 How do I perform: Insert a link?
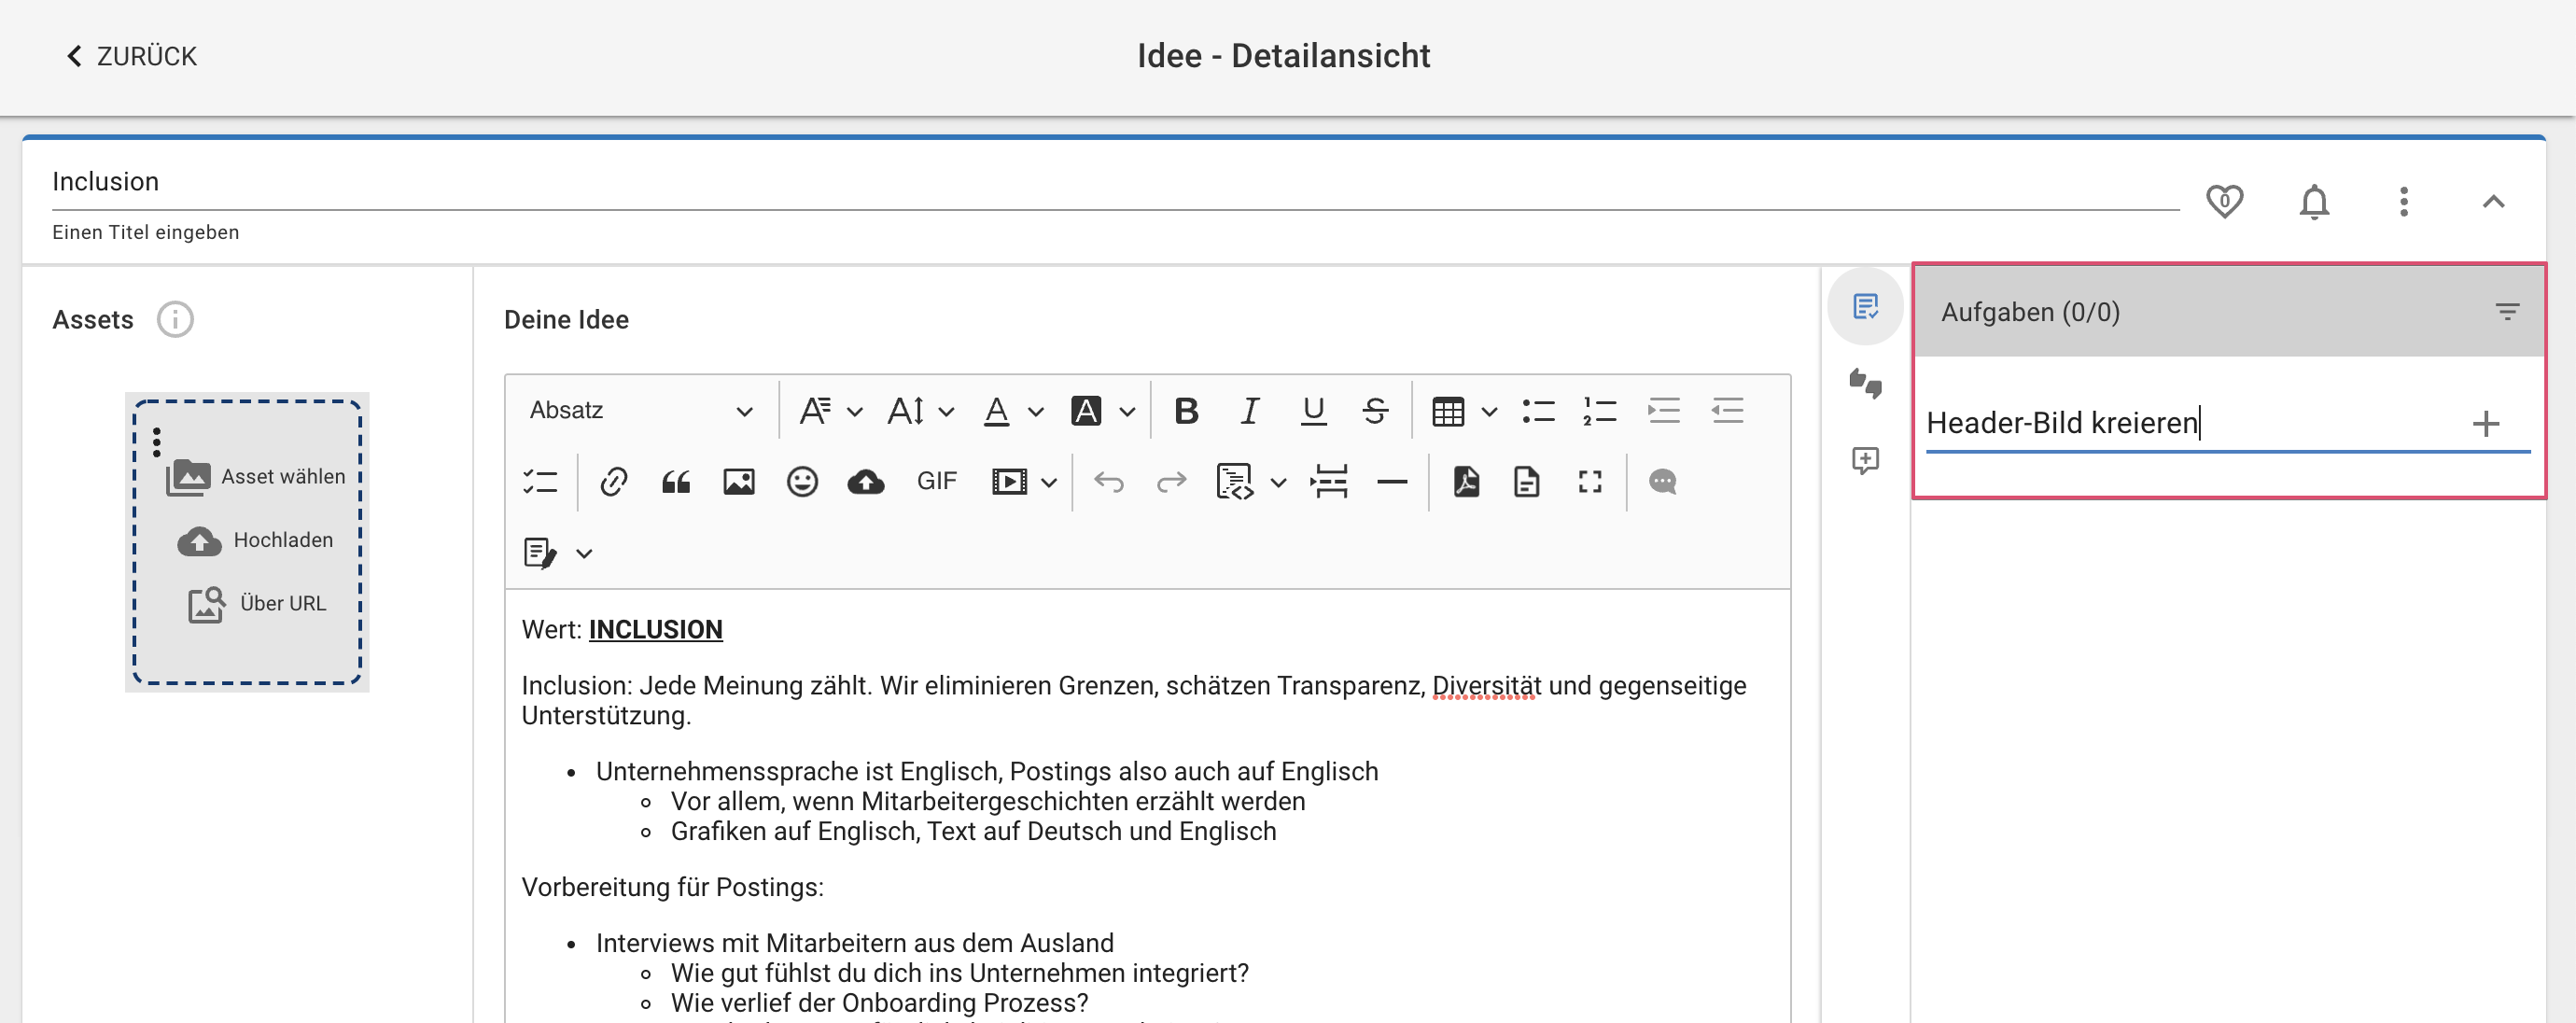click(x=613, y=482)
